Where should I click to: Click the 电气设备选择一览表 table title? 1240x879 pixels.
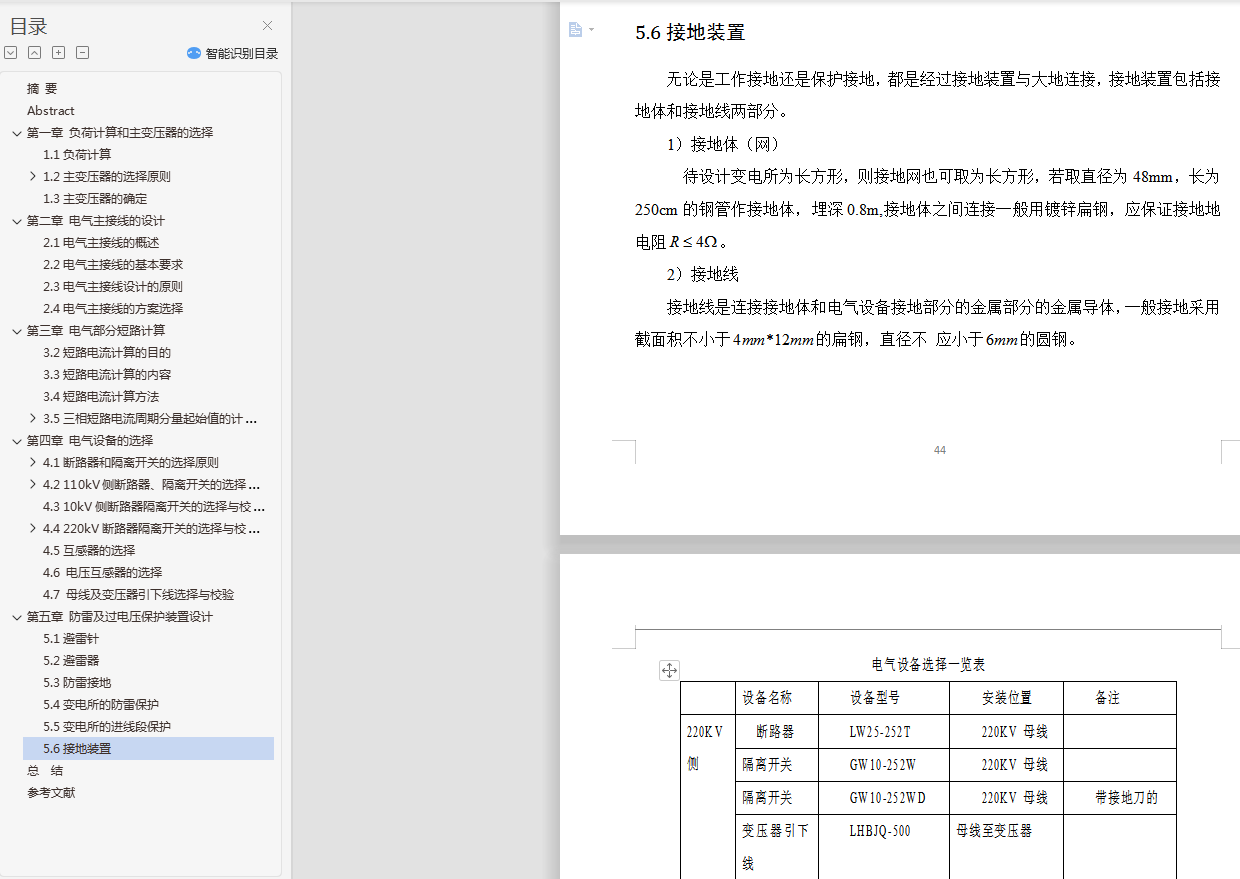click(928, 664)
